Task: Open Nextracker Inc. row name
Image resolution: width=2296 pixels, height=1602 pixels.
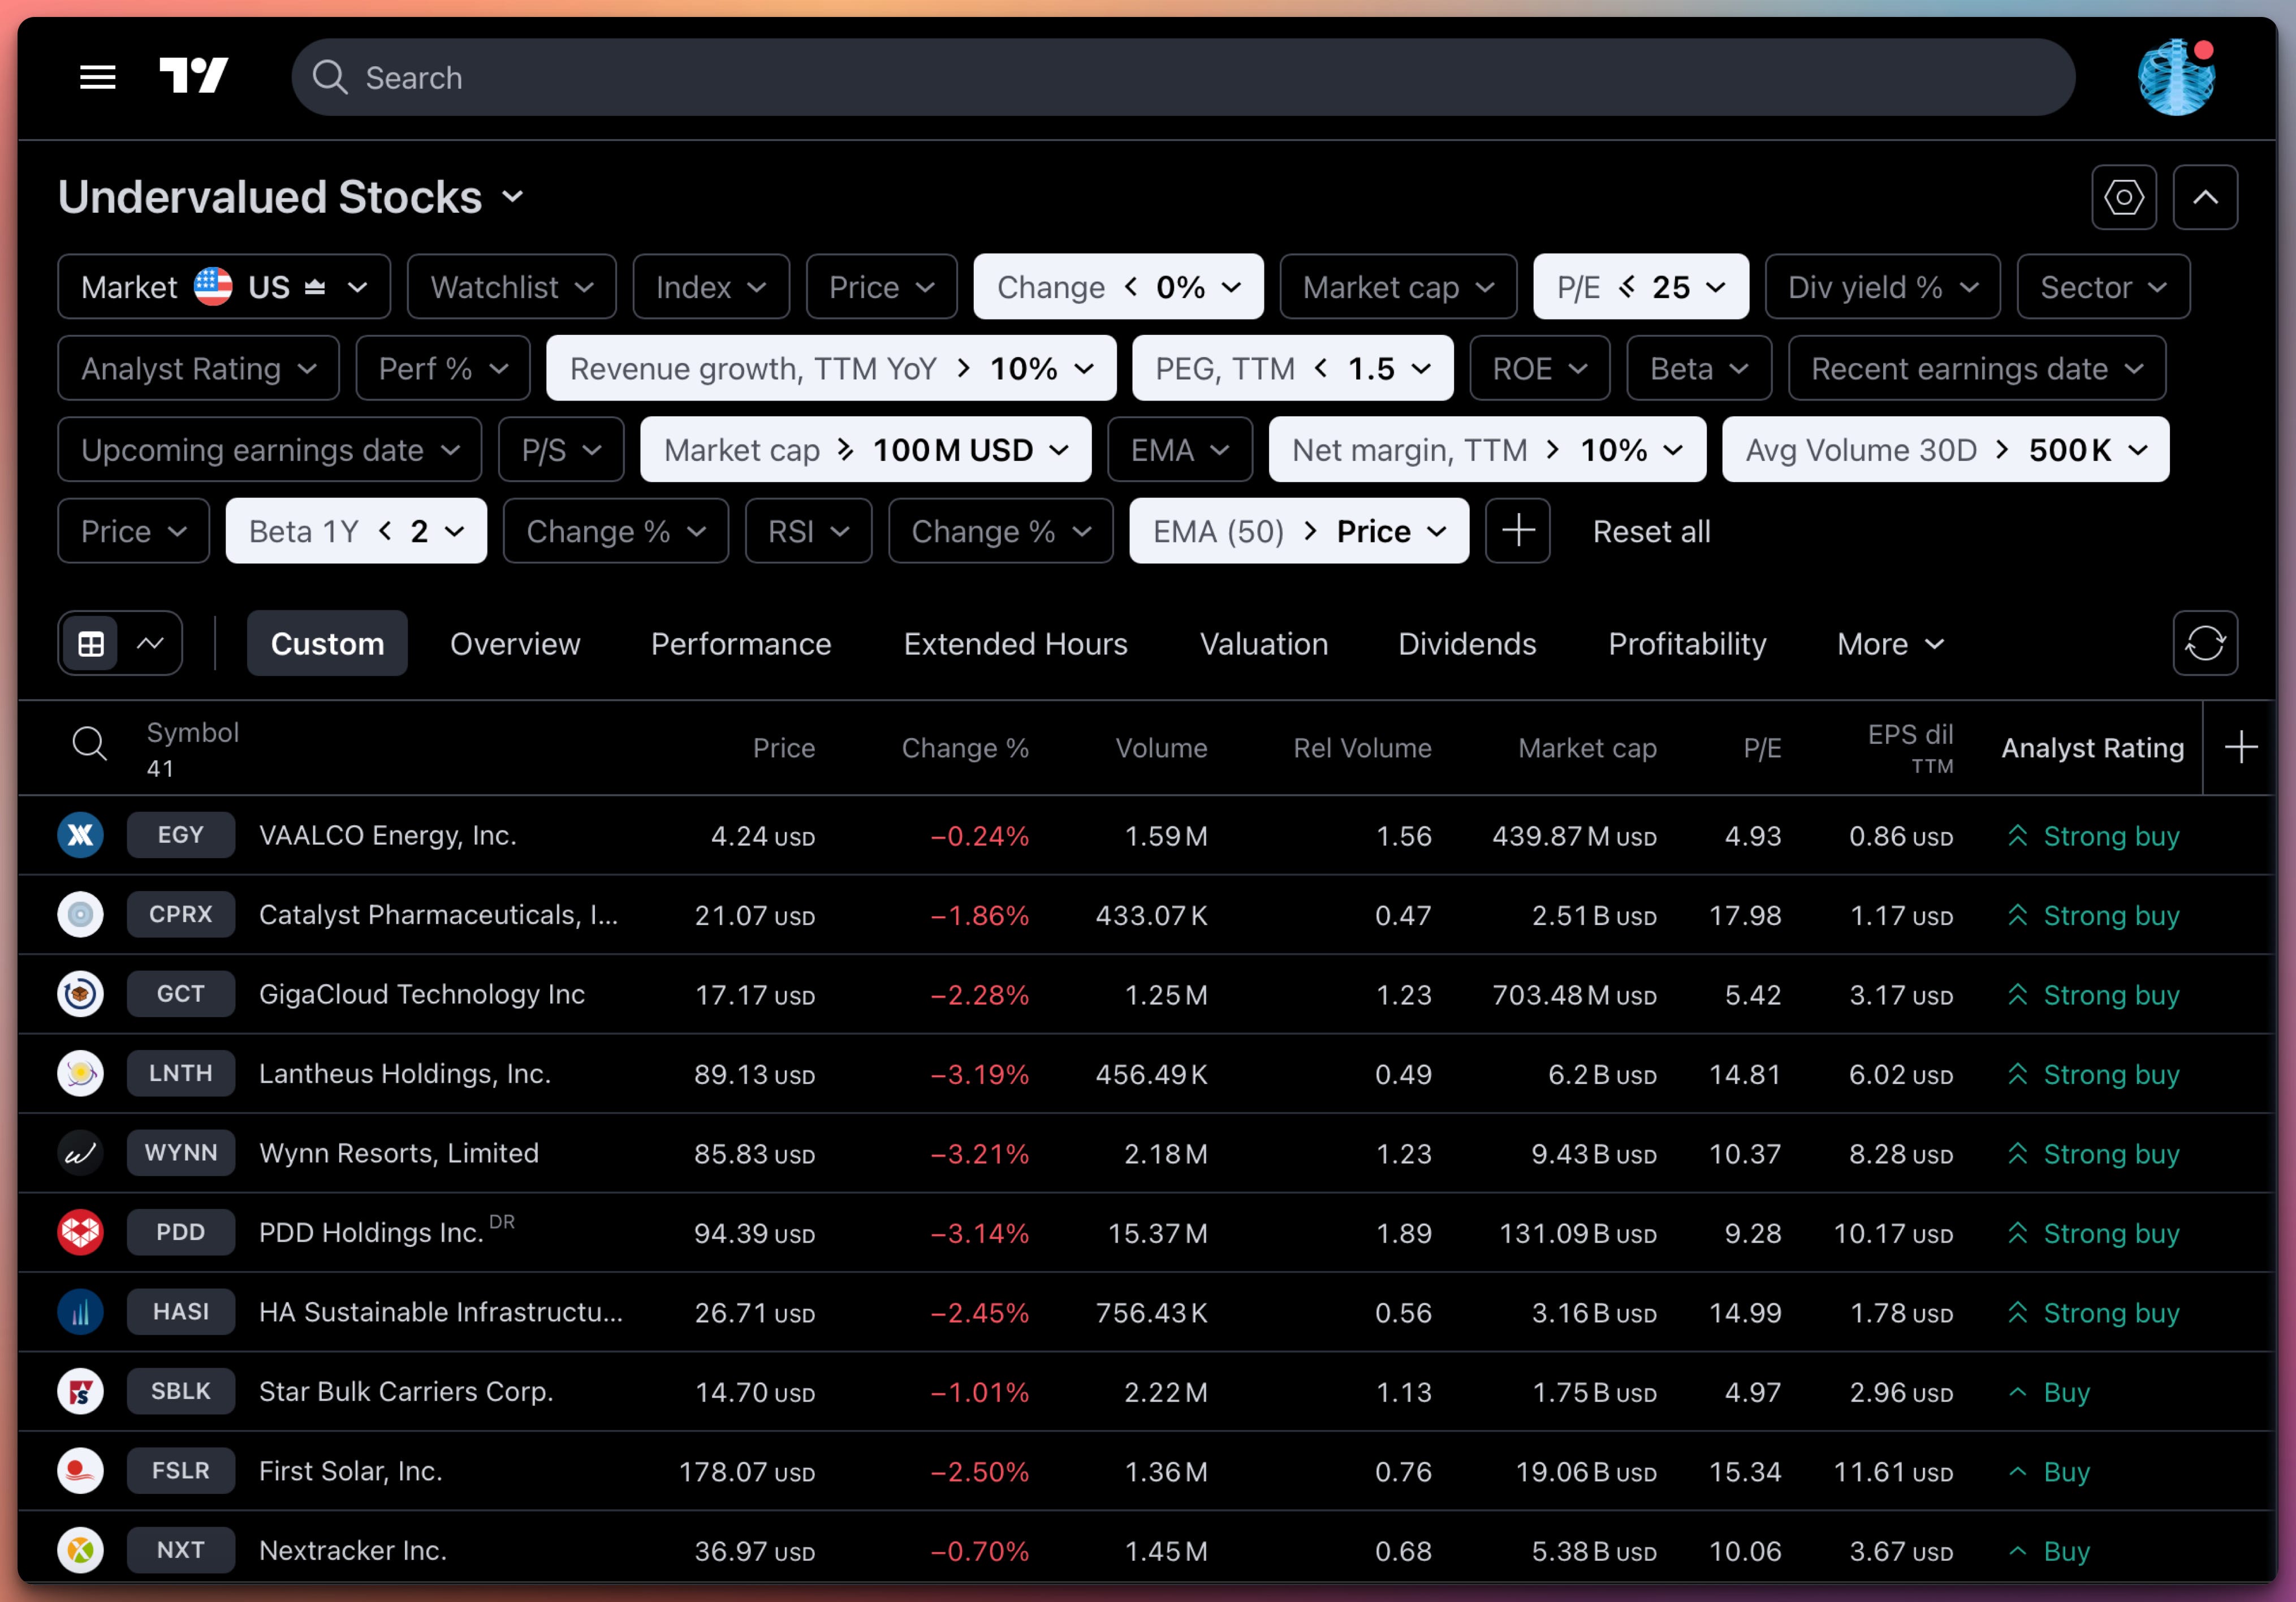Action: tap(353, 1550)
